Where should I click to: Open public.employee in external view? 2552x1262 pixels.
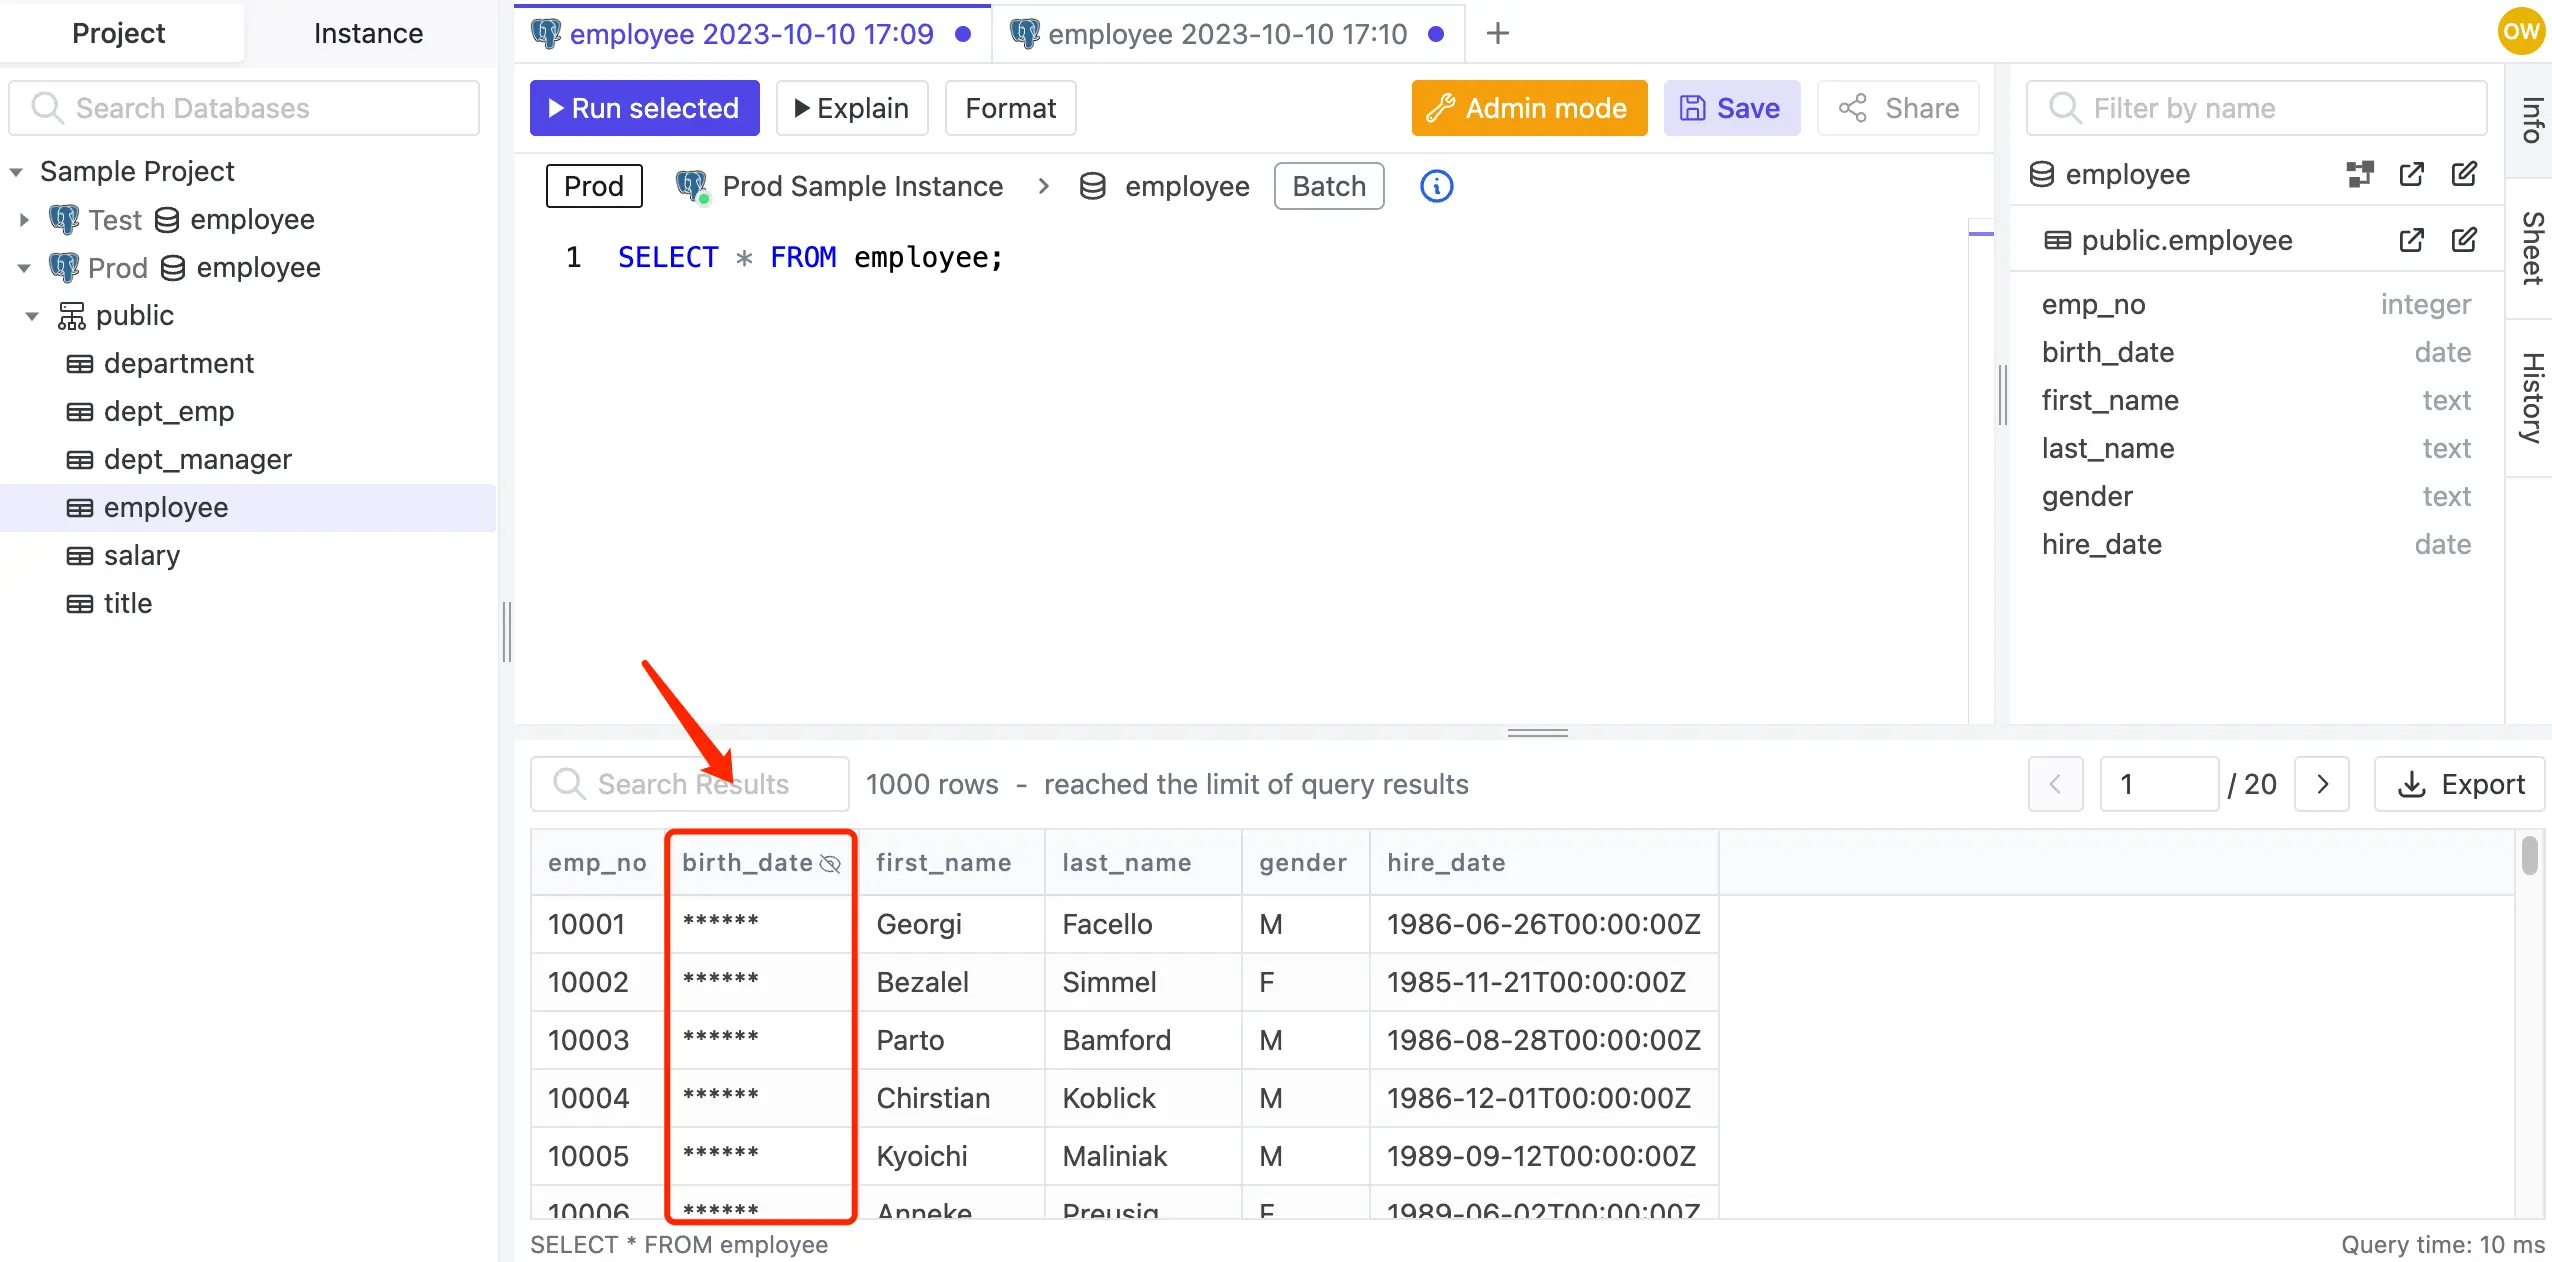[2414, 240]
